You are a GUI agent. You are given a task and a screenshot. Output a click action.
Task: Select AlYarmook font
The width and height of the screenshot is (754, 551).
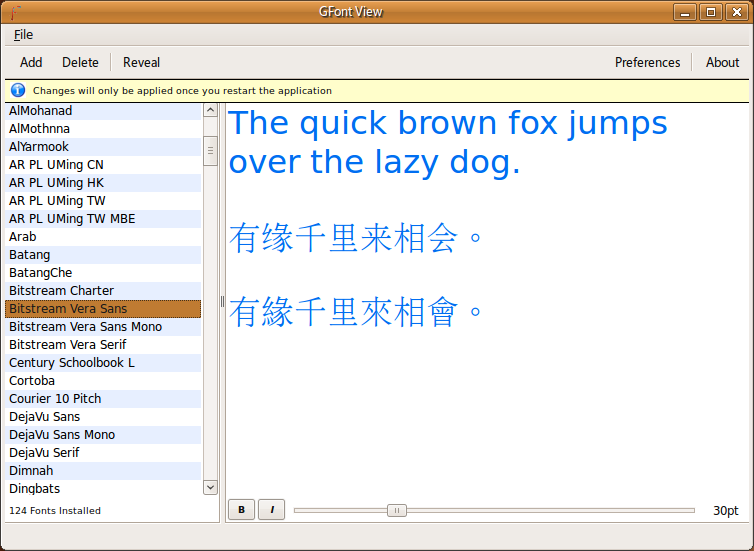click(103, 147)
